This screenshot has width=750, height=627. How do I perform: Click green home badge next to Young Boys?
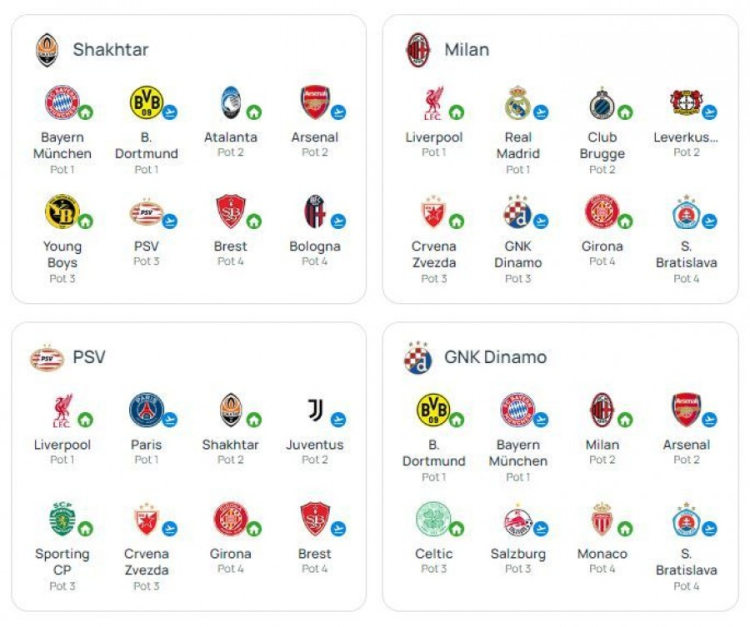(x=85, y=221)
